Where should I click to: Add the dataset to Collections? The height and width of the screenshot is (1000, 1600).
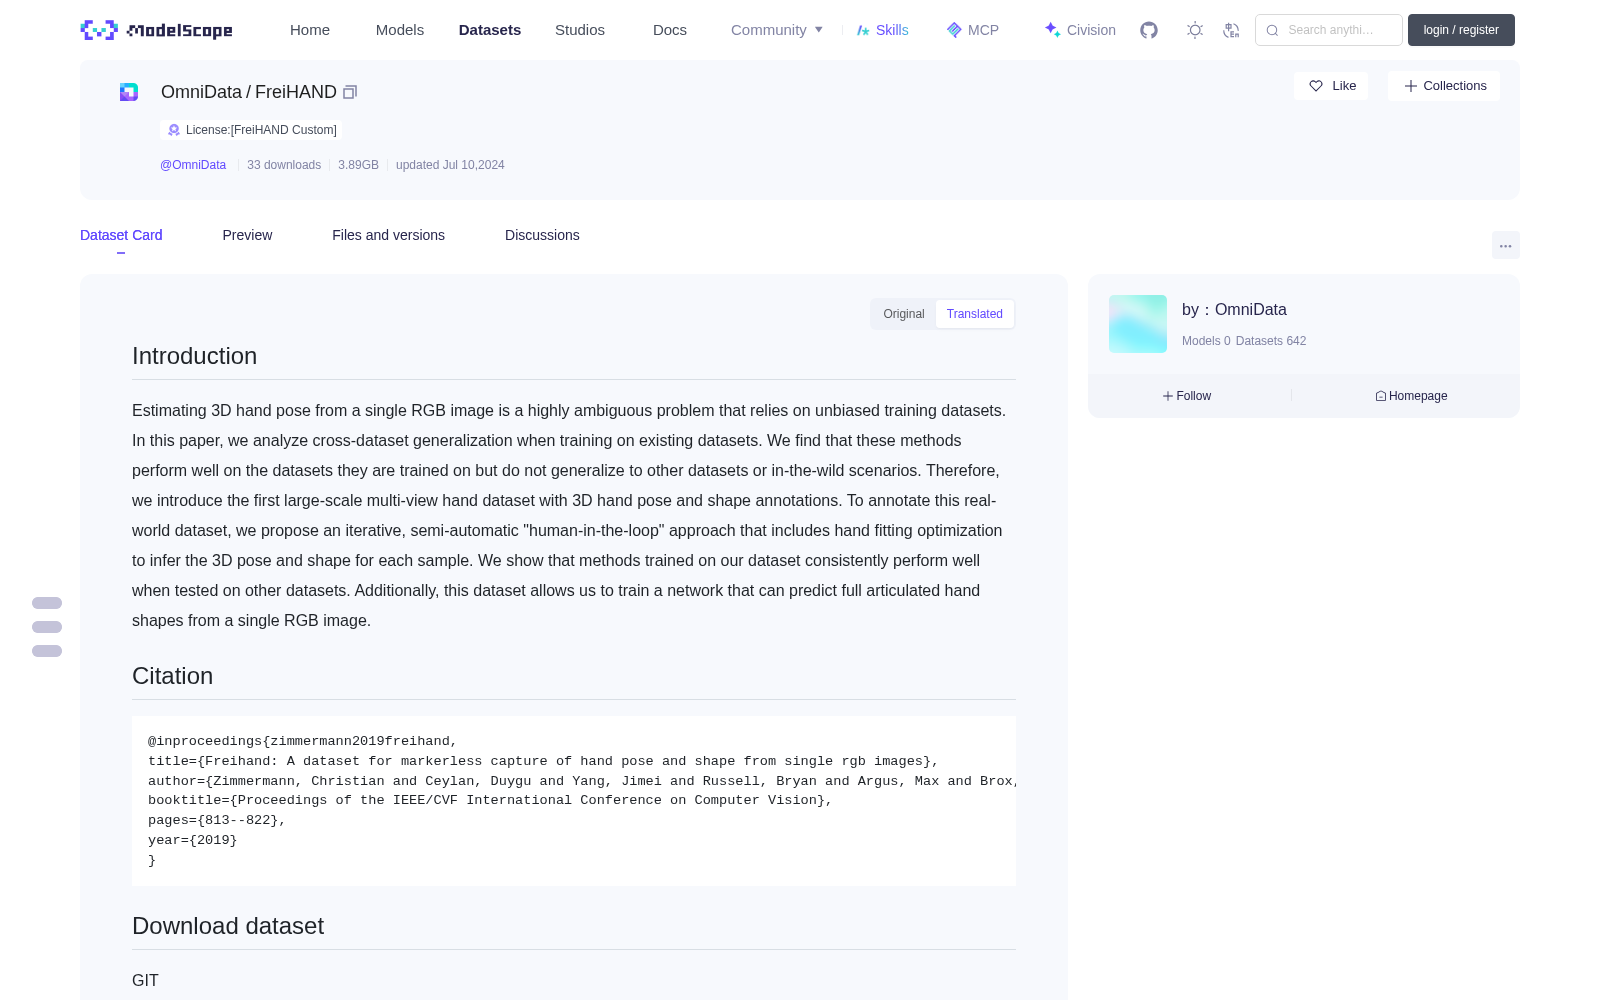tap(1444, 86)
